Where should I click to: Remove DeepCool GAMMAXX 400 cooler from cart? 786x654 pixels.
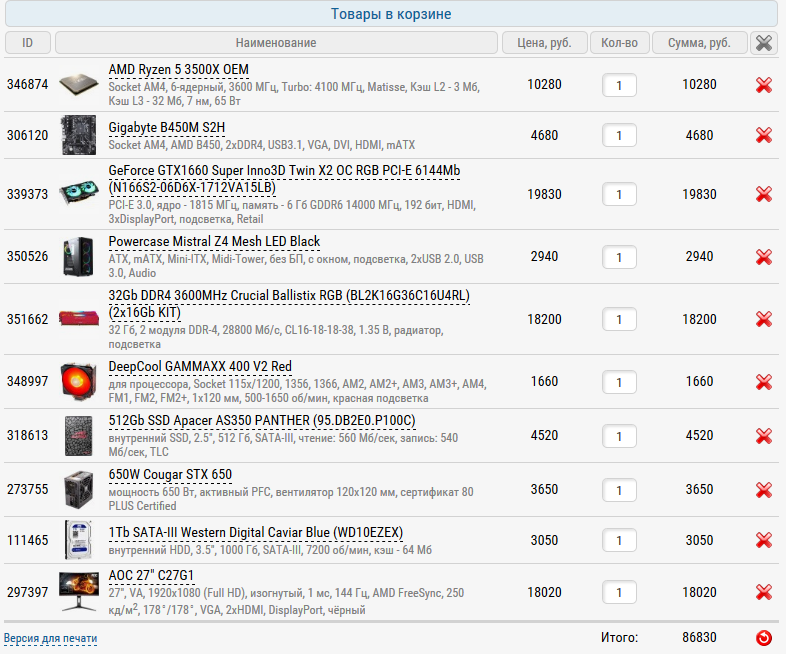click(763, 382)
